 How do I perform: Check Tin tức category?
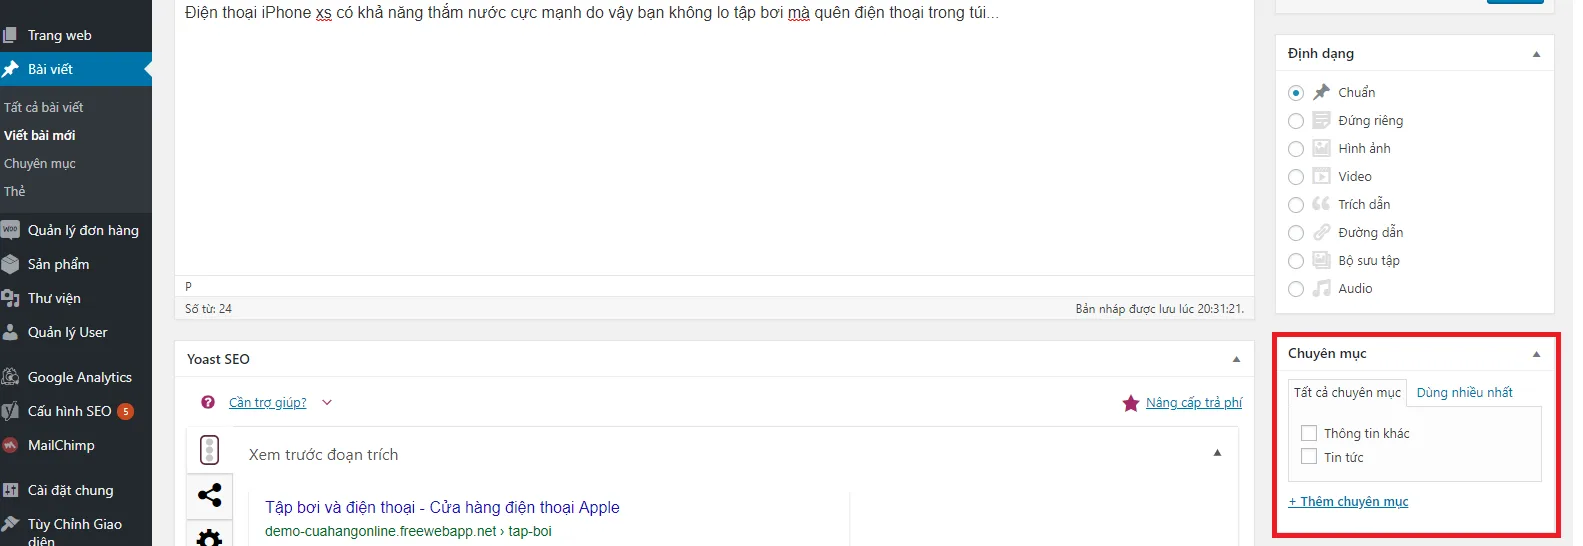(x=1309, y=457)
